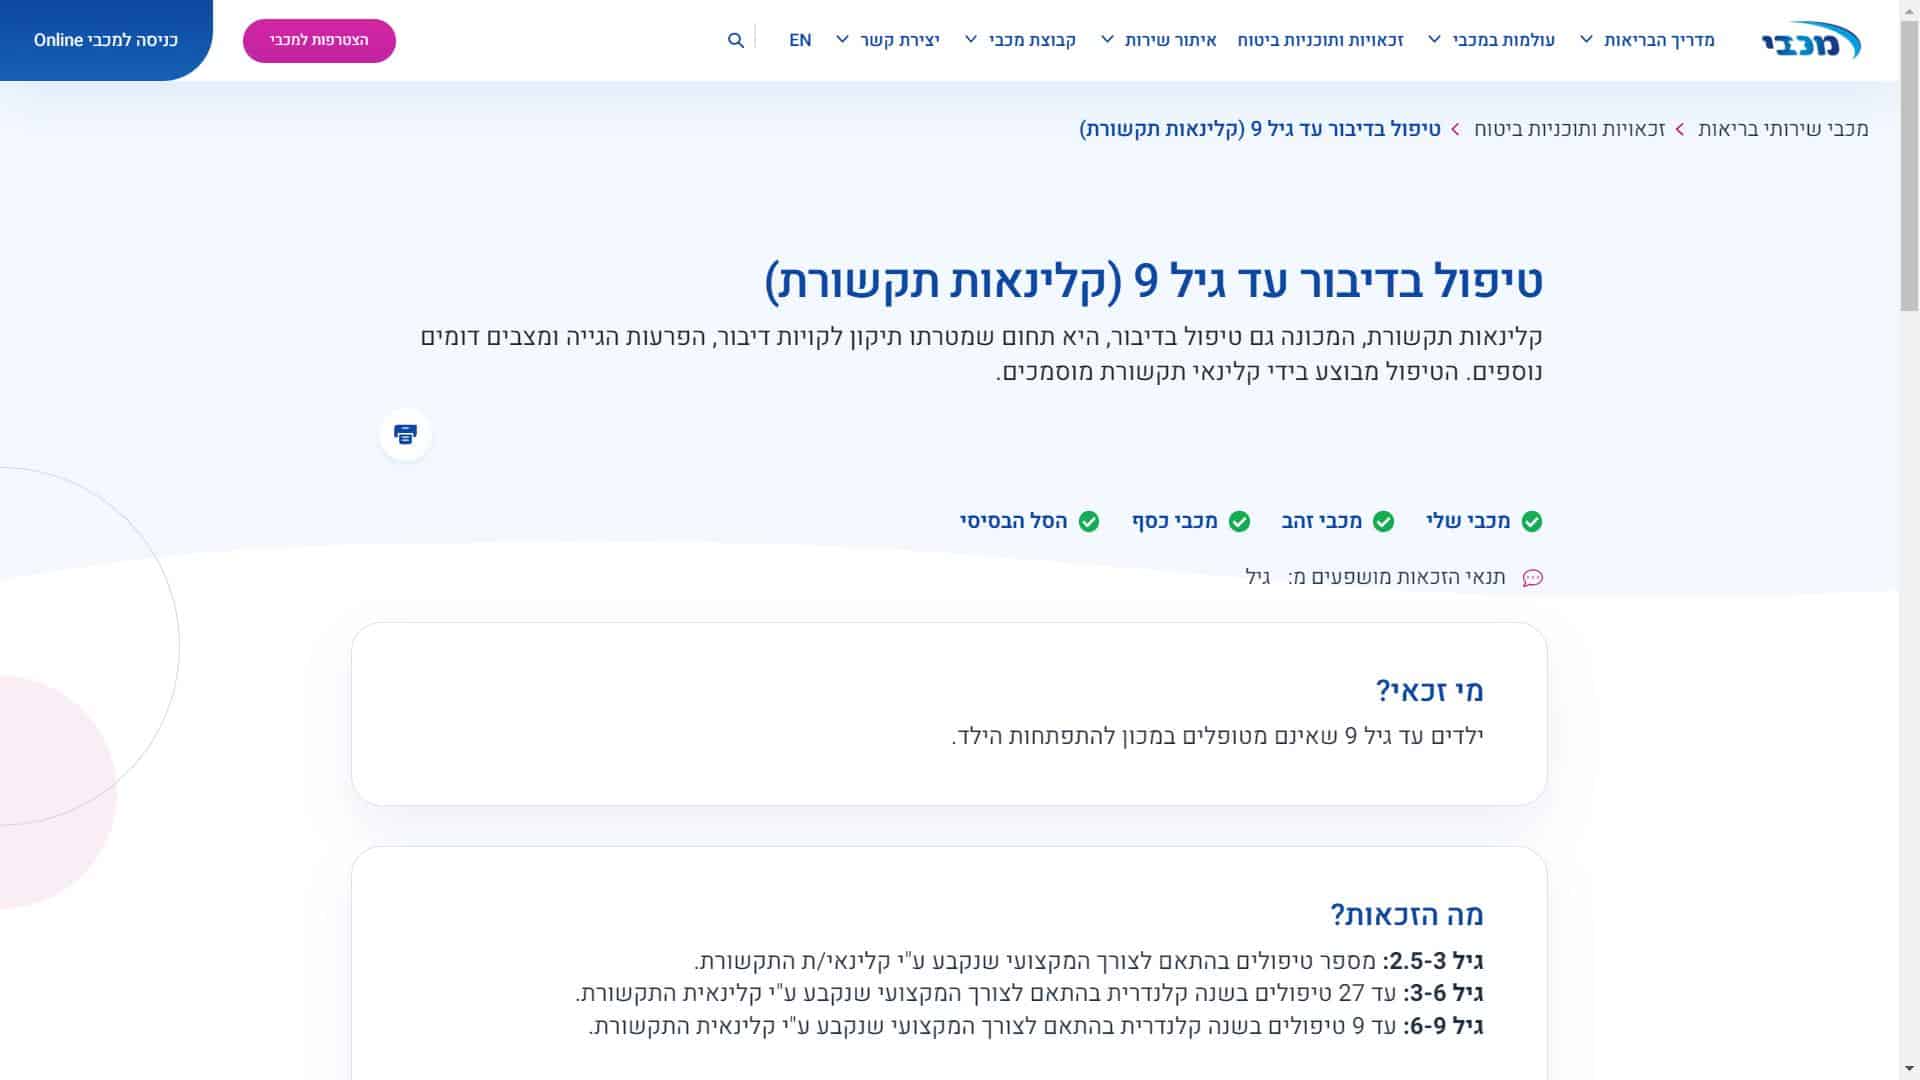Image resolution: width=1920 pixels, height=1080 pixels.
Task: Click the print page icon
Action: click(405, 434)
